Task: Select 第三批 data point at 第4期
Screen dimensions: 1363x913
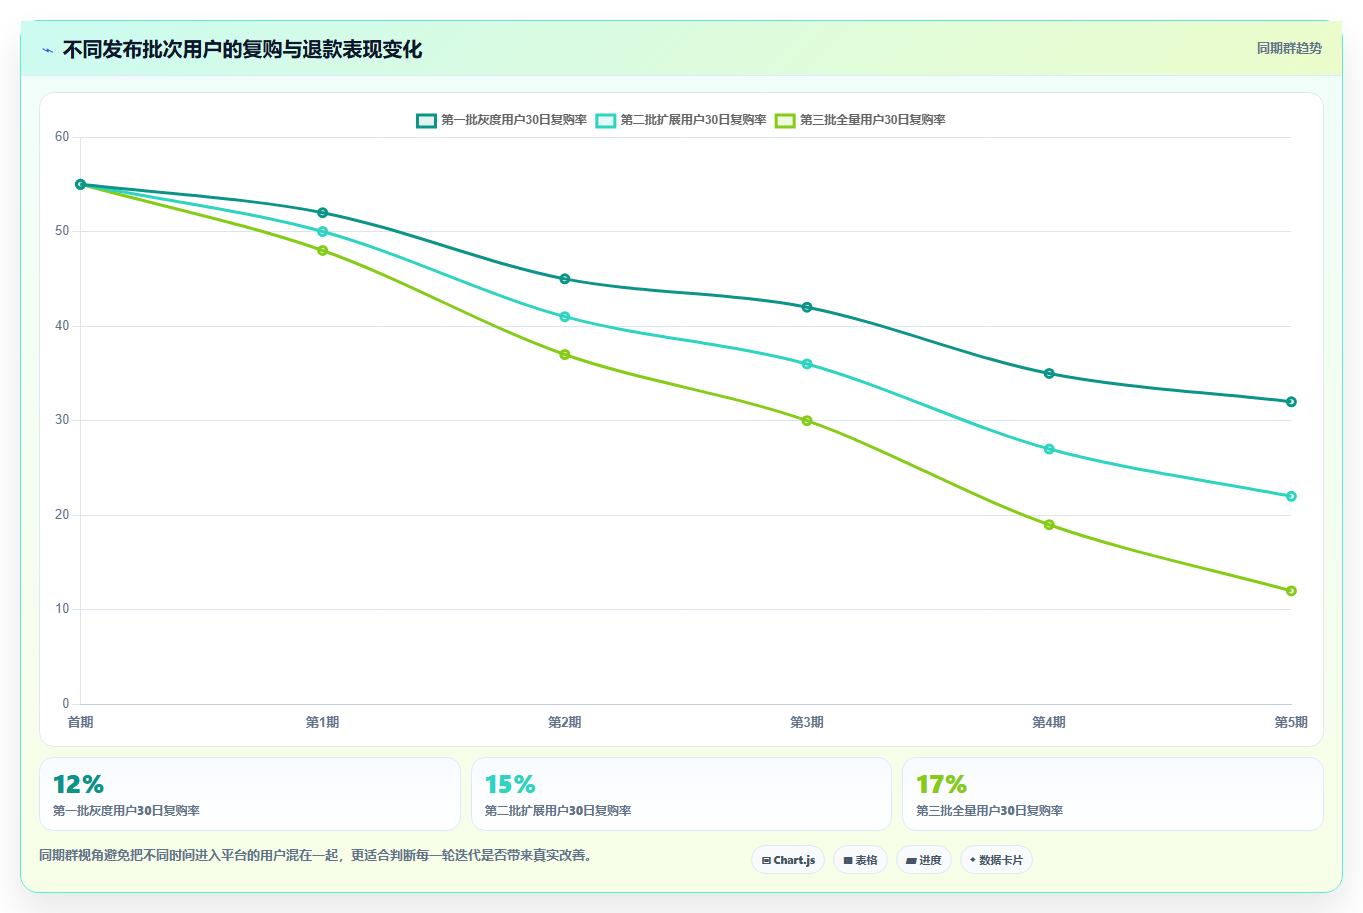Action: click(1049, 525)
